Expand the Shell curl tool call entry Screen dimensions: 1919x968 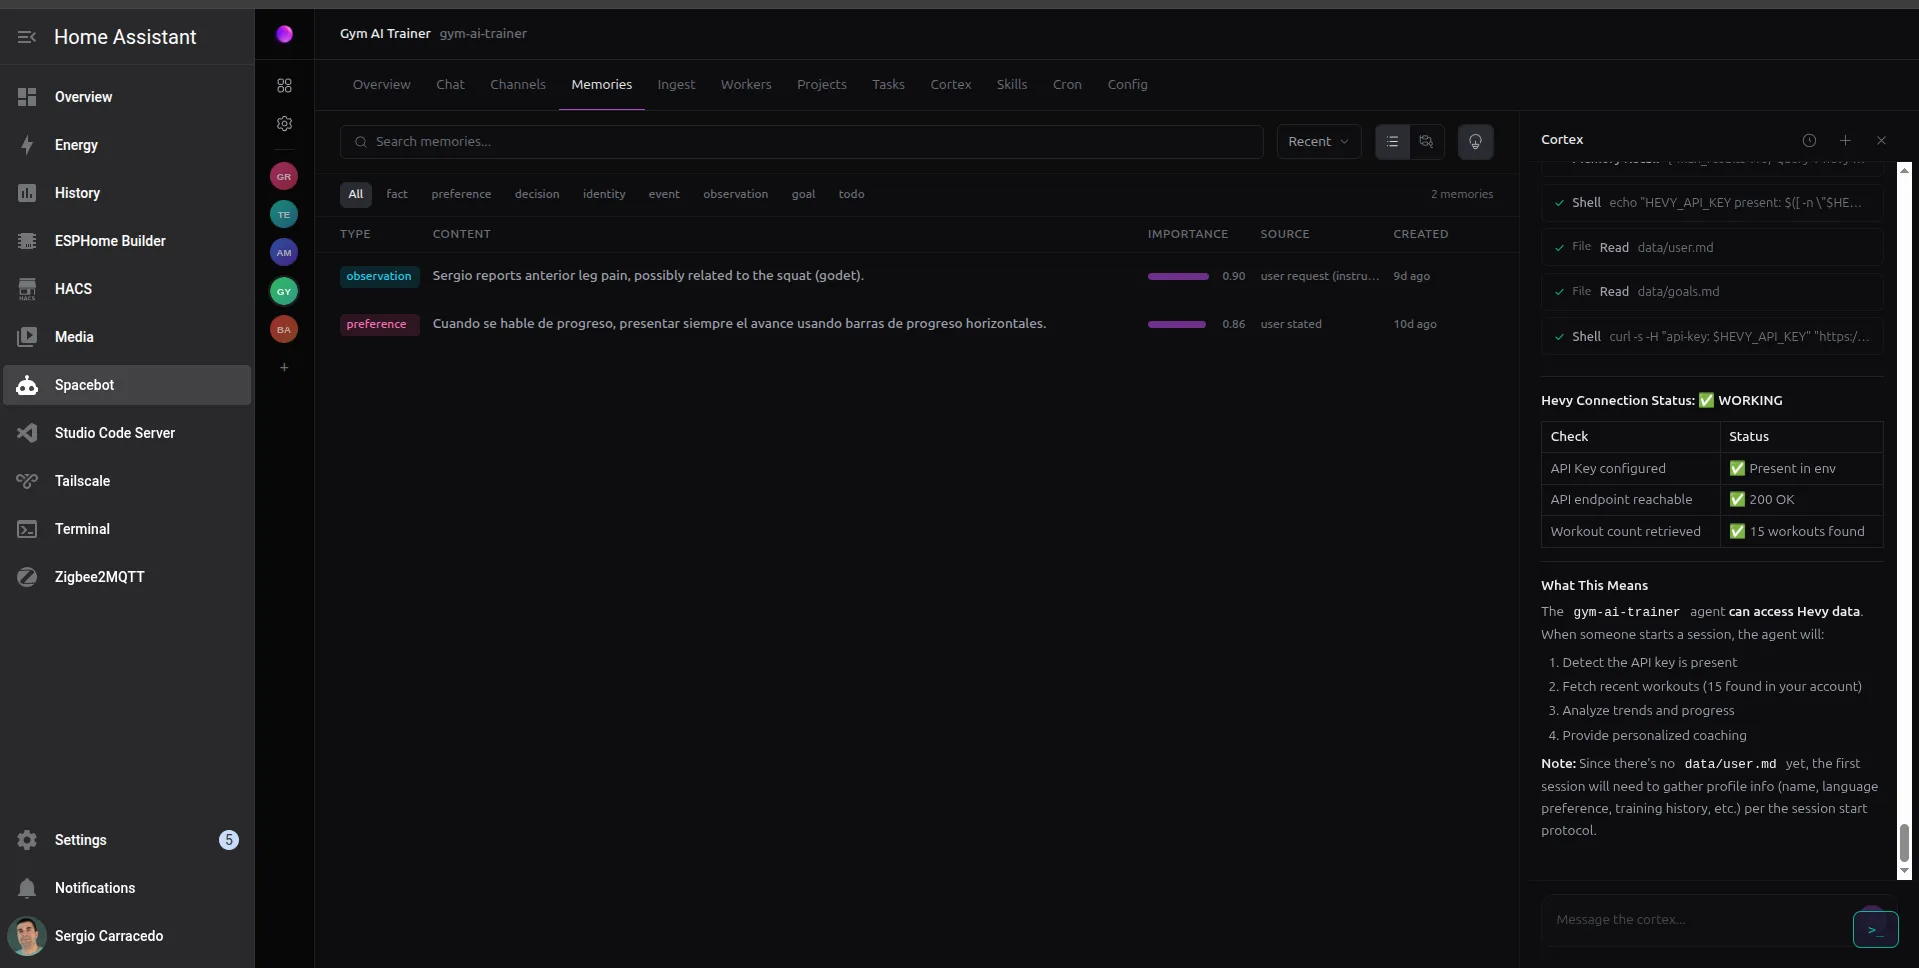[x=1711, y=337]
